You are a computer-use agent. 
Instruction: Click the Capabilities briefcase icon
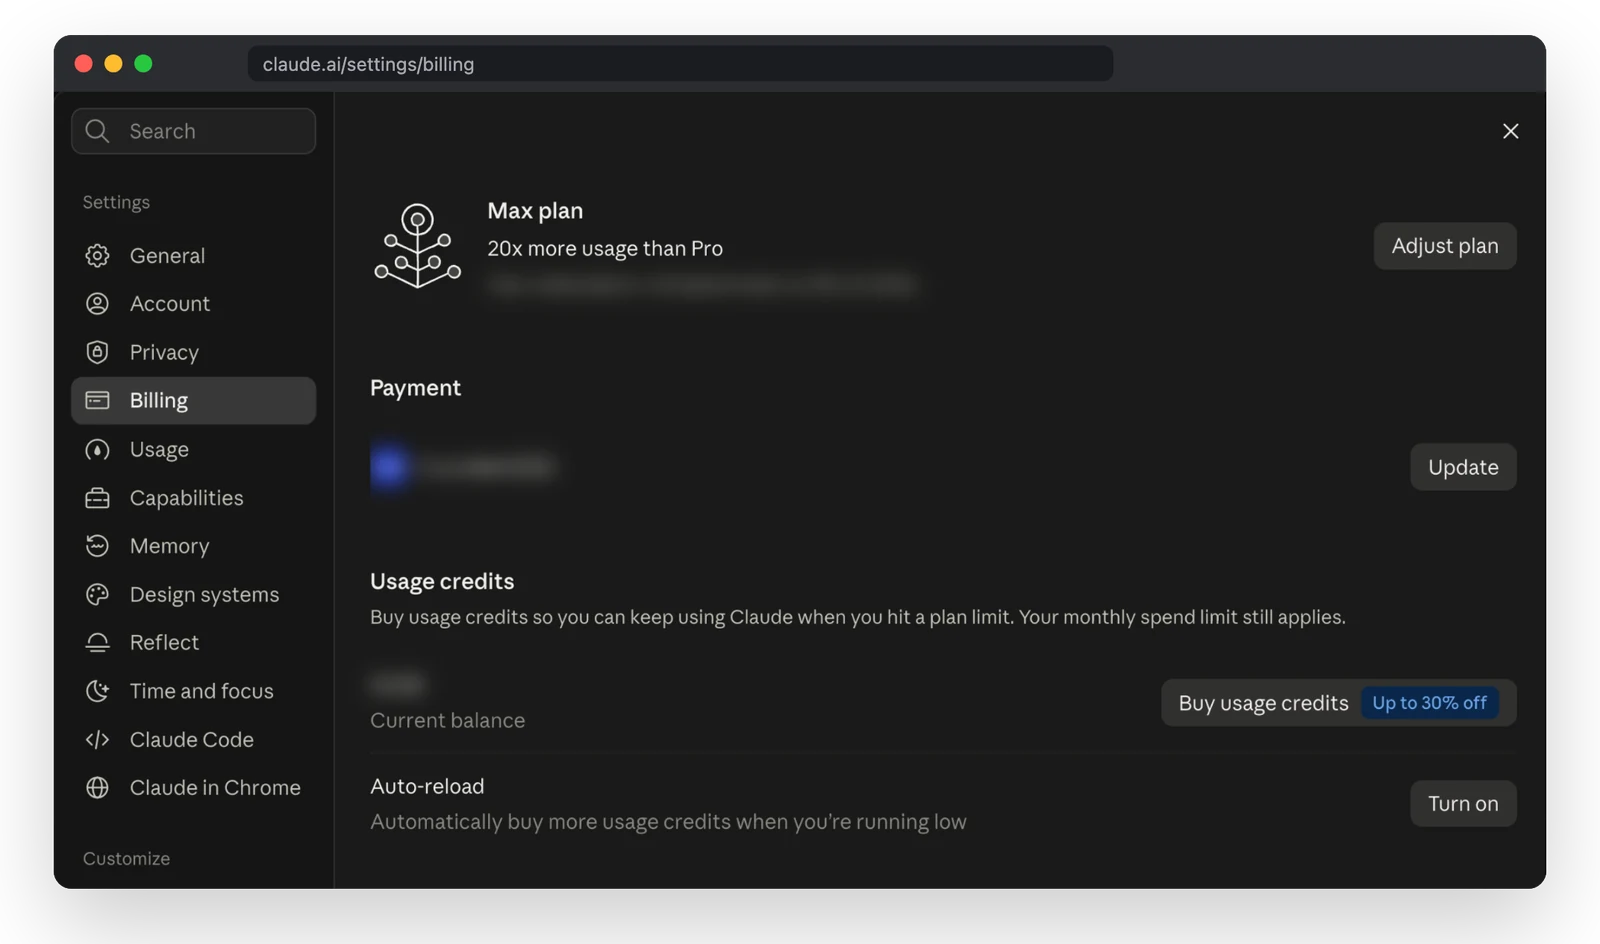click(x=97, y=498)
